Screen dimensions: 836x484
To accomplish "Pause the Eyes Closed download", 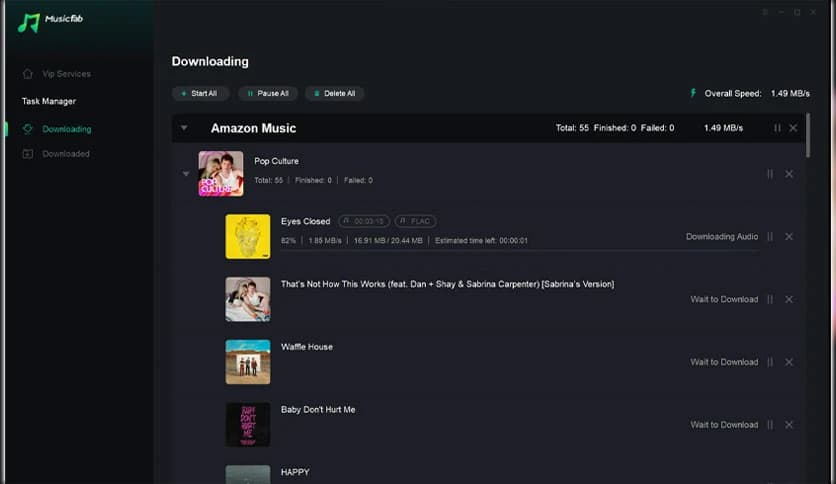I will 770,237.
